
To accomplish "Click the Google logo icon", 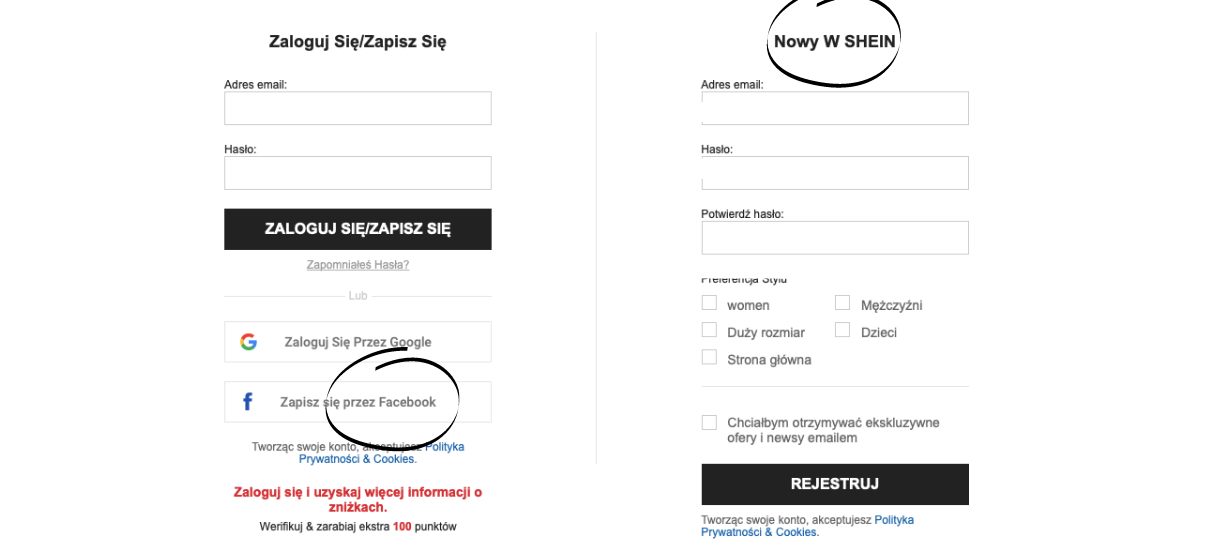I will [248, 342].
